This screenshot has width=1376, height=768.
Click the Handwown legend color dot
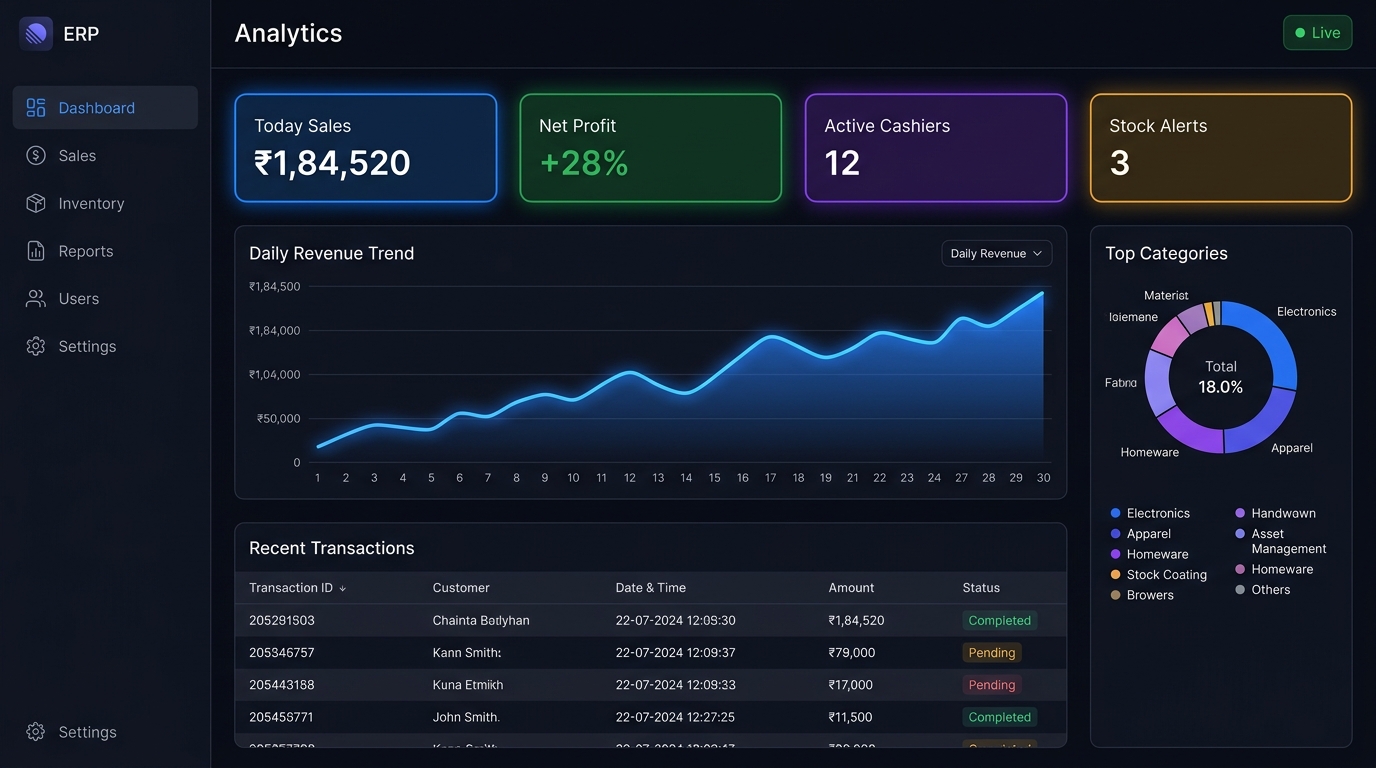[x=1240, y=513]
